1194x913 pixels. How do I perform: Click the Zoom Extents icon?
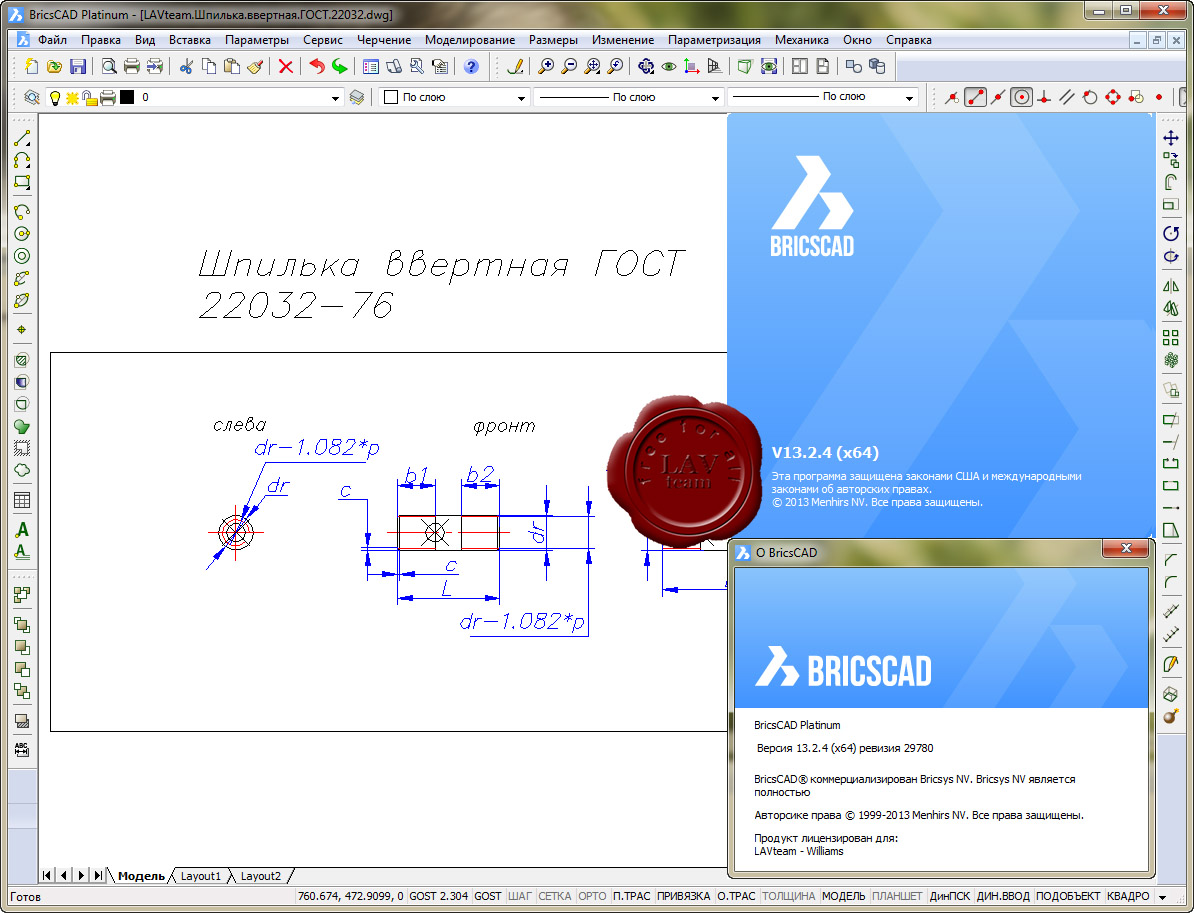pos(592,66)
